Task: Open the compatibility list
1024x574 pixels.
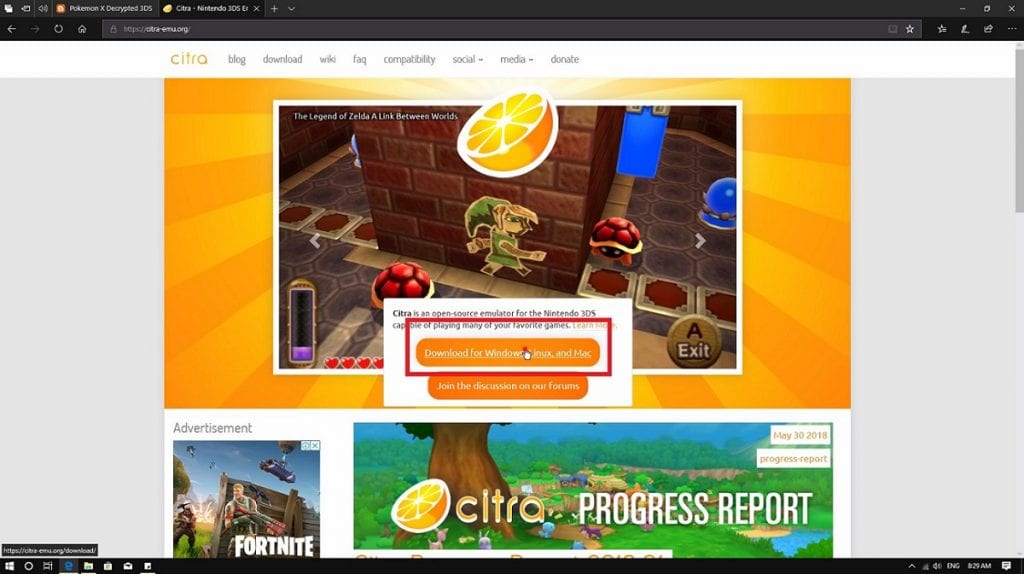Action: tap(409, 59)
